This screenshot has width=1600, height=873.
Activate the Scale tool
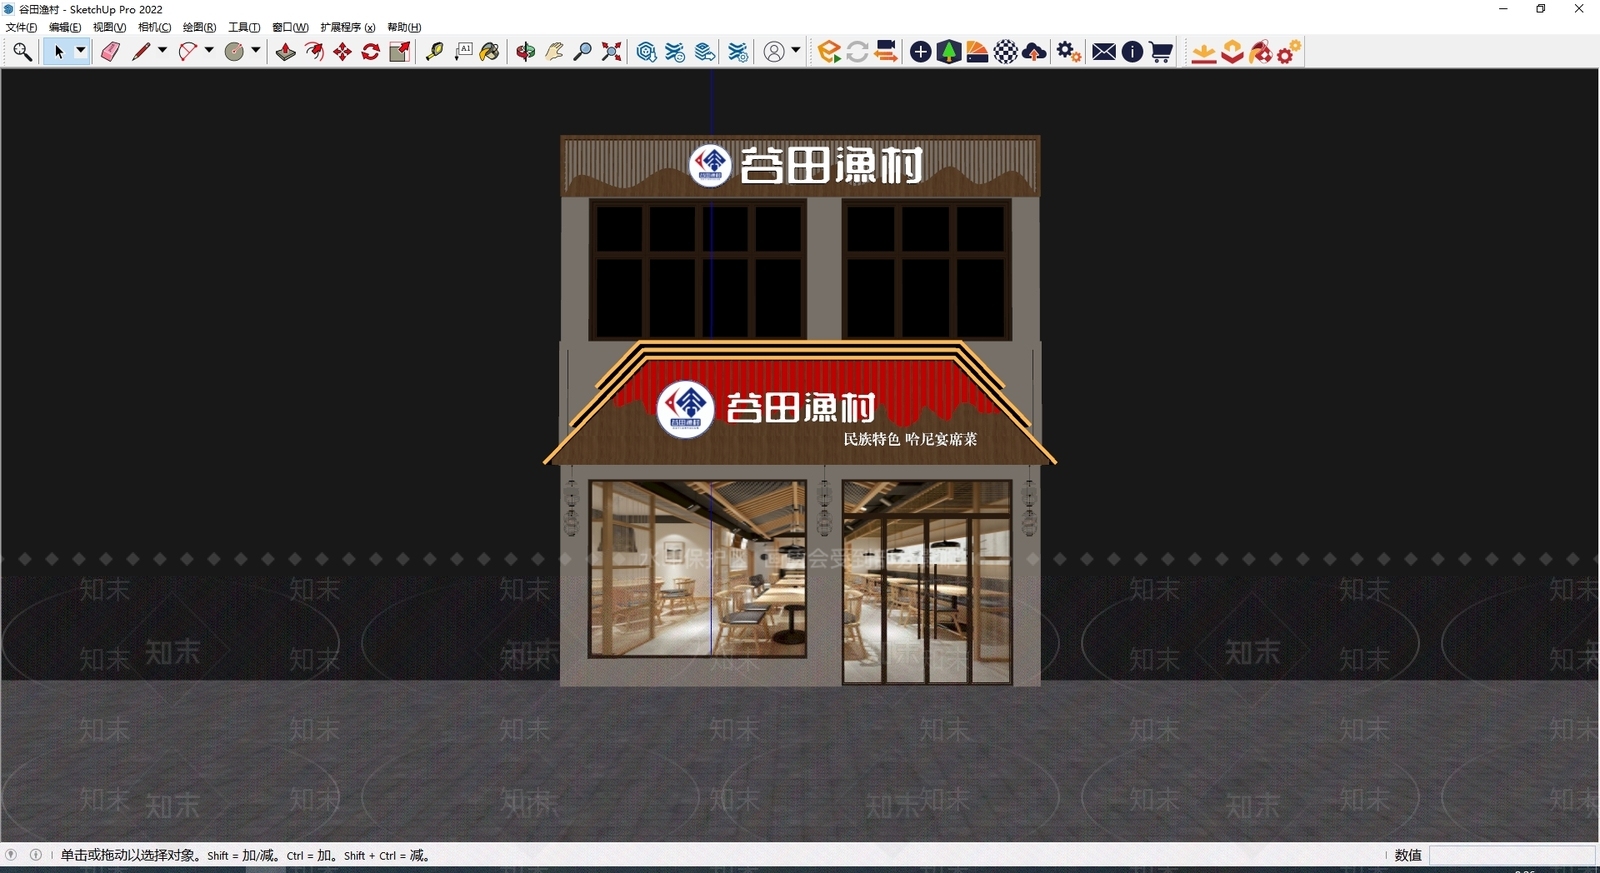(399, 52)
